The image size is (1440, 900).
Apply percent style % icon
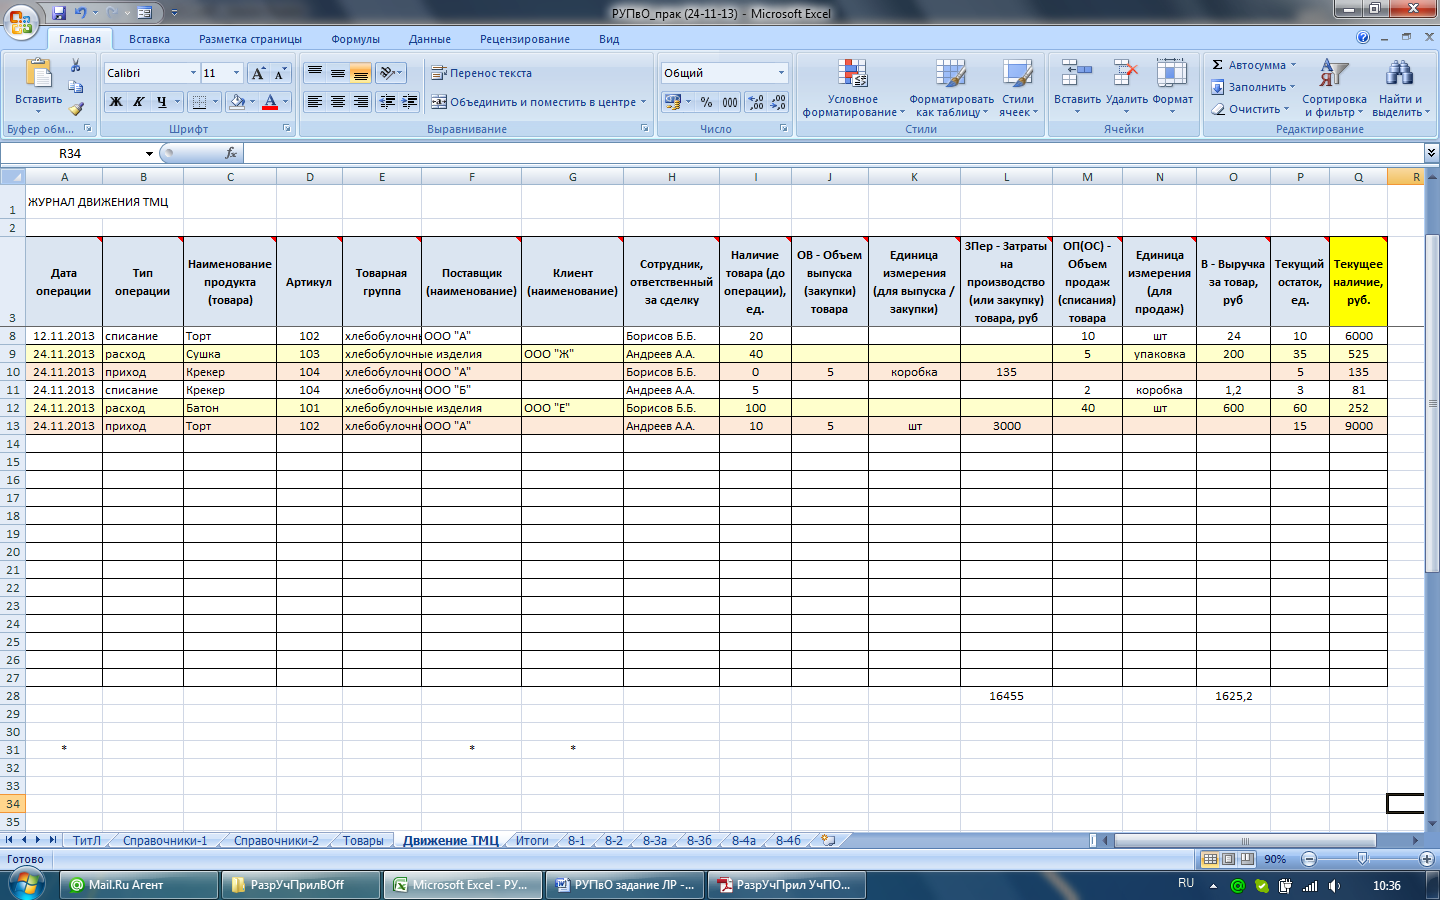[x=707, y=102]
